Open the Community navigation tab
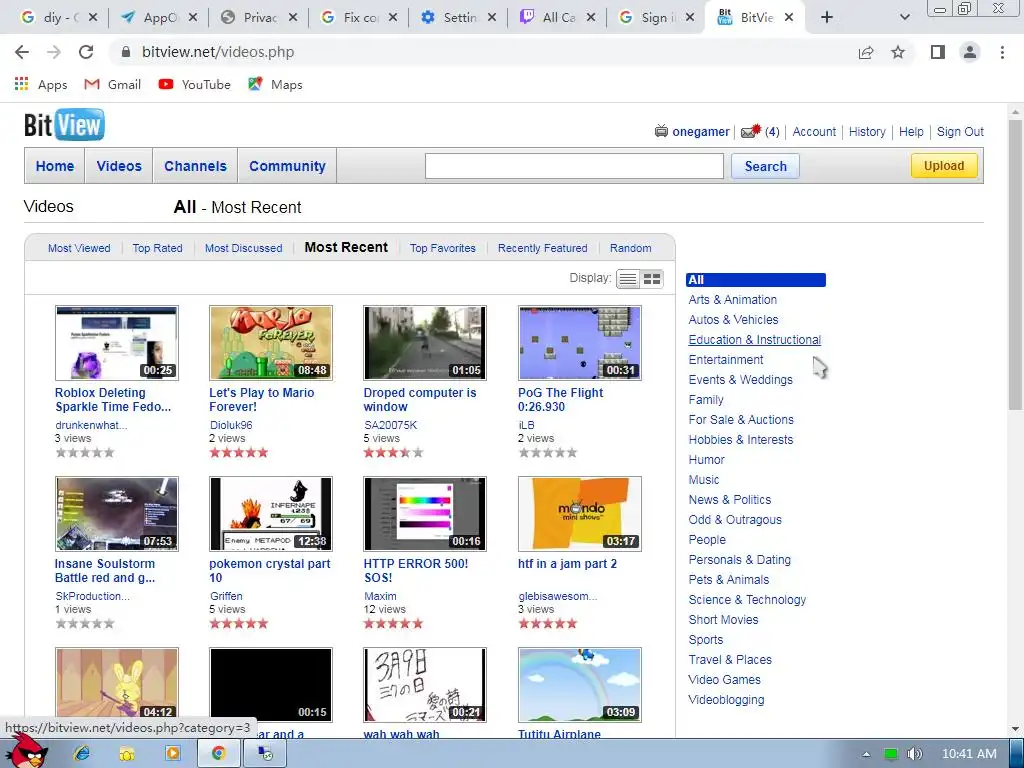Viewport: 1024px width, 768px height. click(287, 166)
